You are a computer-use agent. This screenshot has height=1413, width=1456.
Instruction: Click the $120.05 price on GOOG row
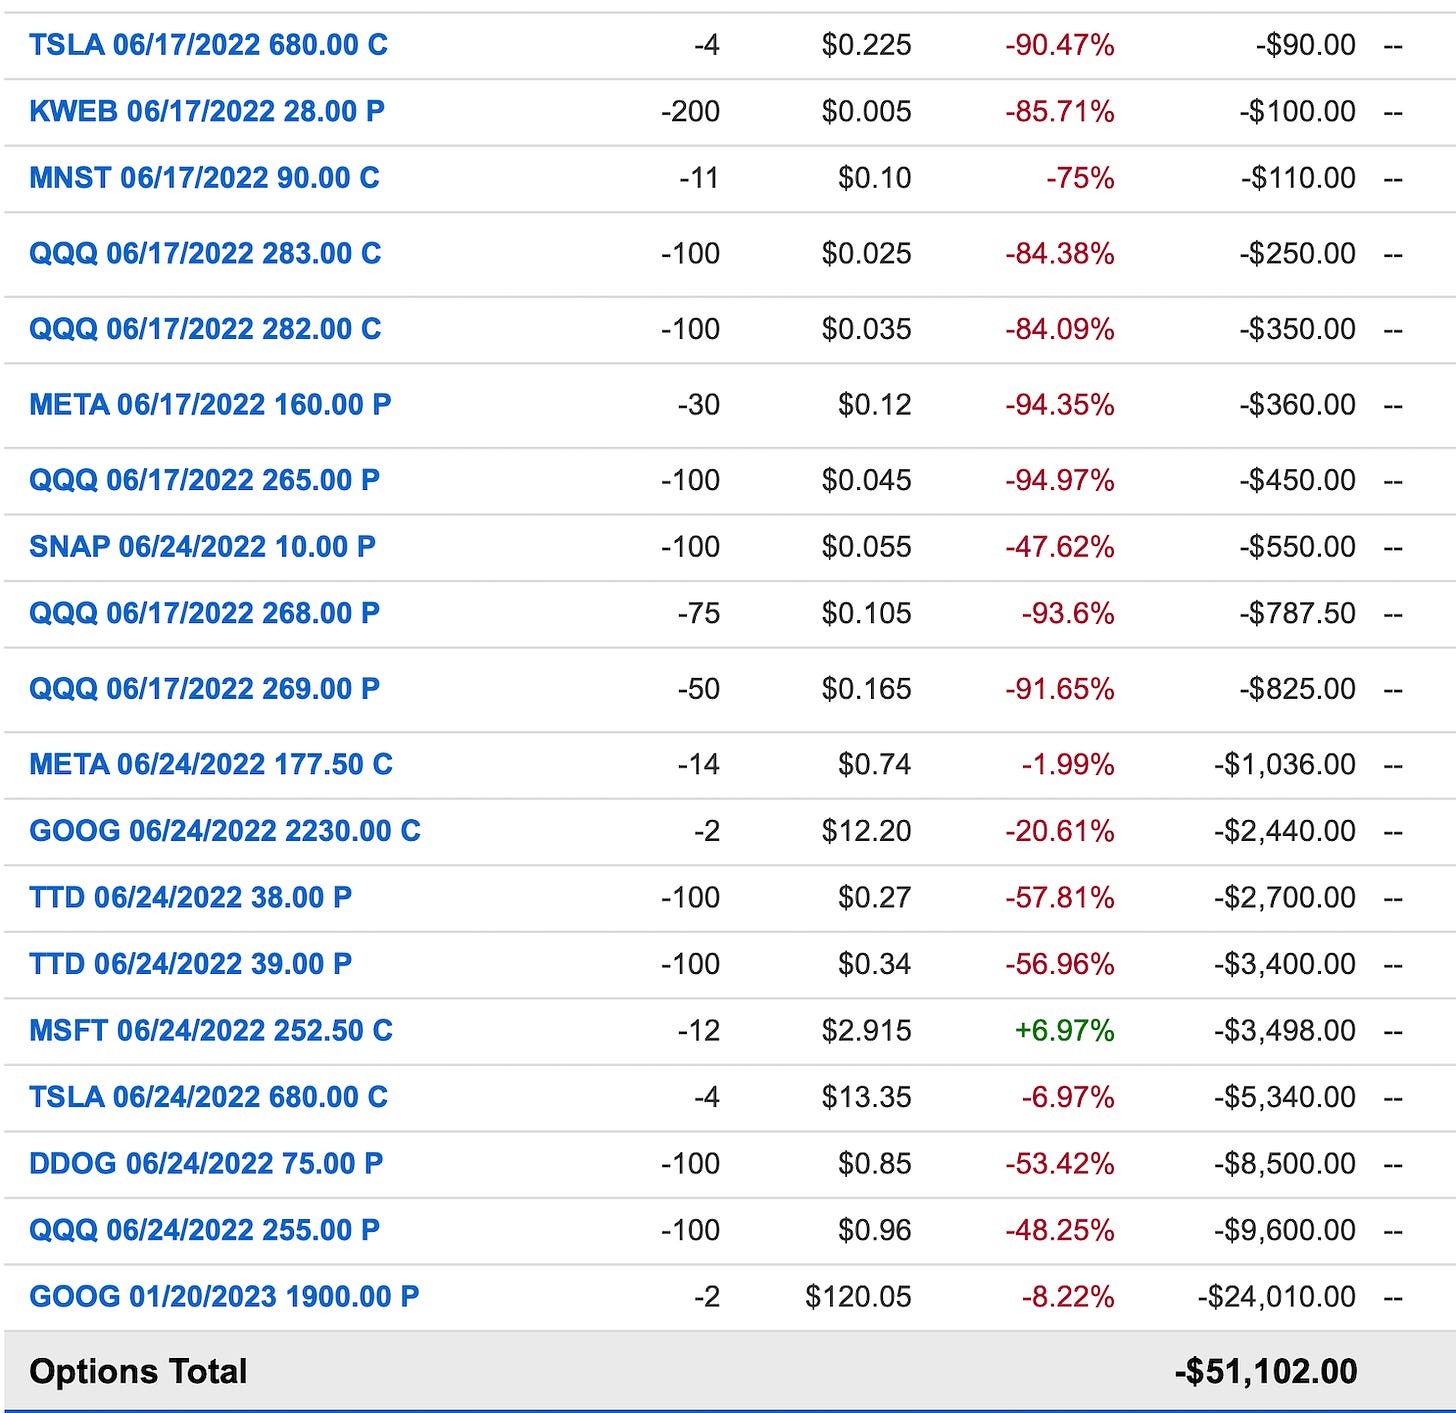pos(858,1297)
